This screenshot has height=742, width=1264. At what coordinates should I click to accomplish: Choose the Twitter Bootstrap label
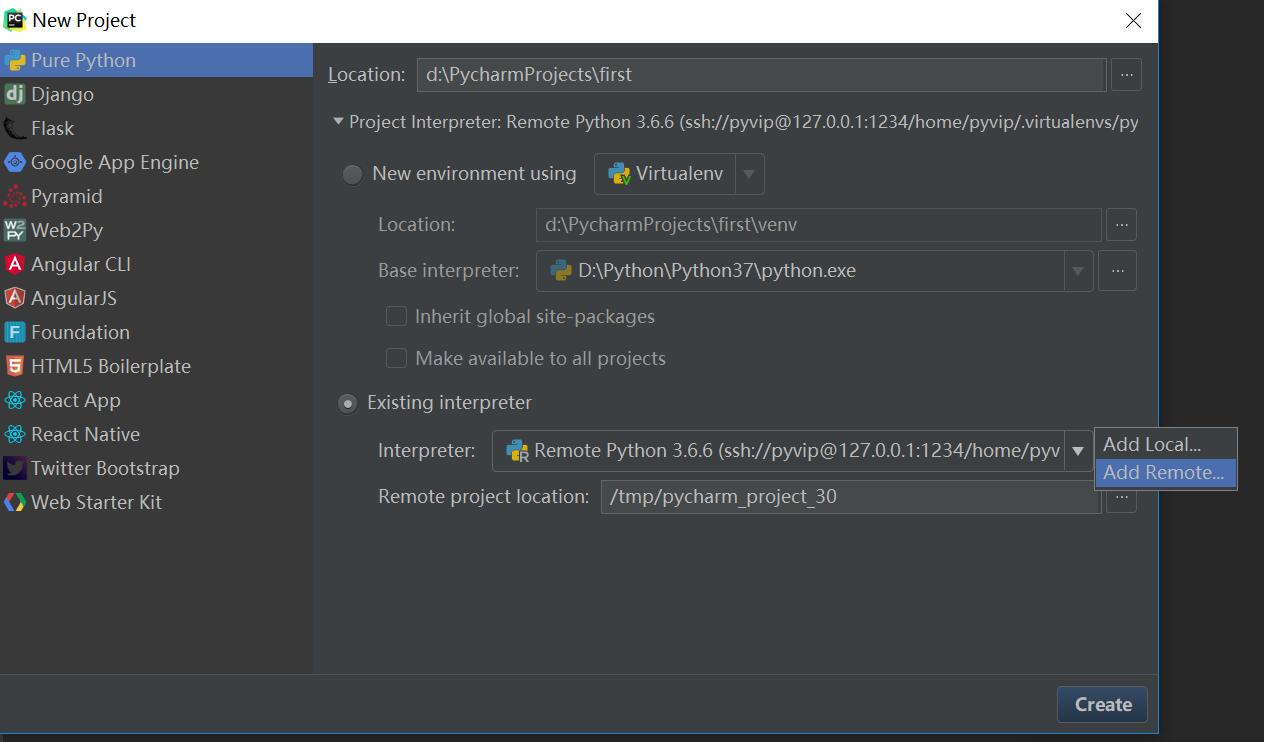105,468
